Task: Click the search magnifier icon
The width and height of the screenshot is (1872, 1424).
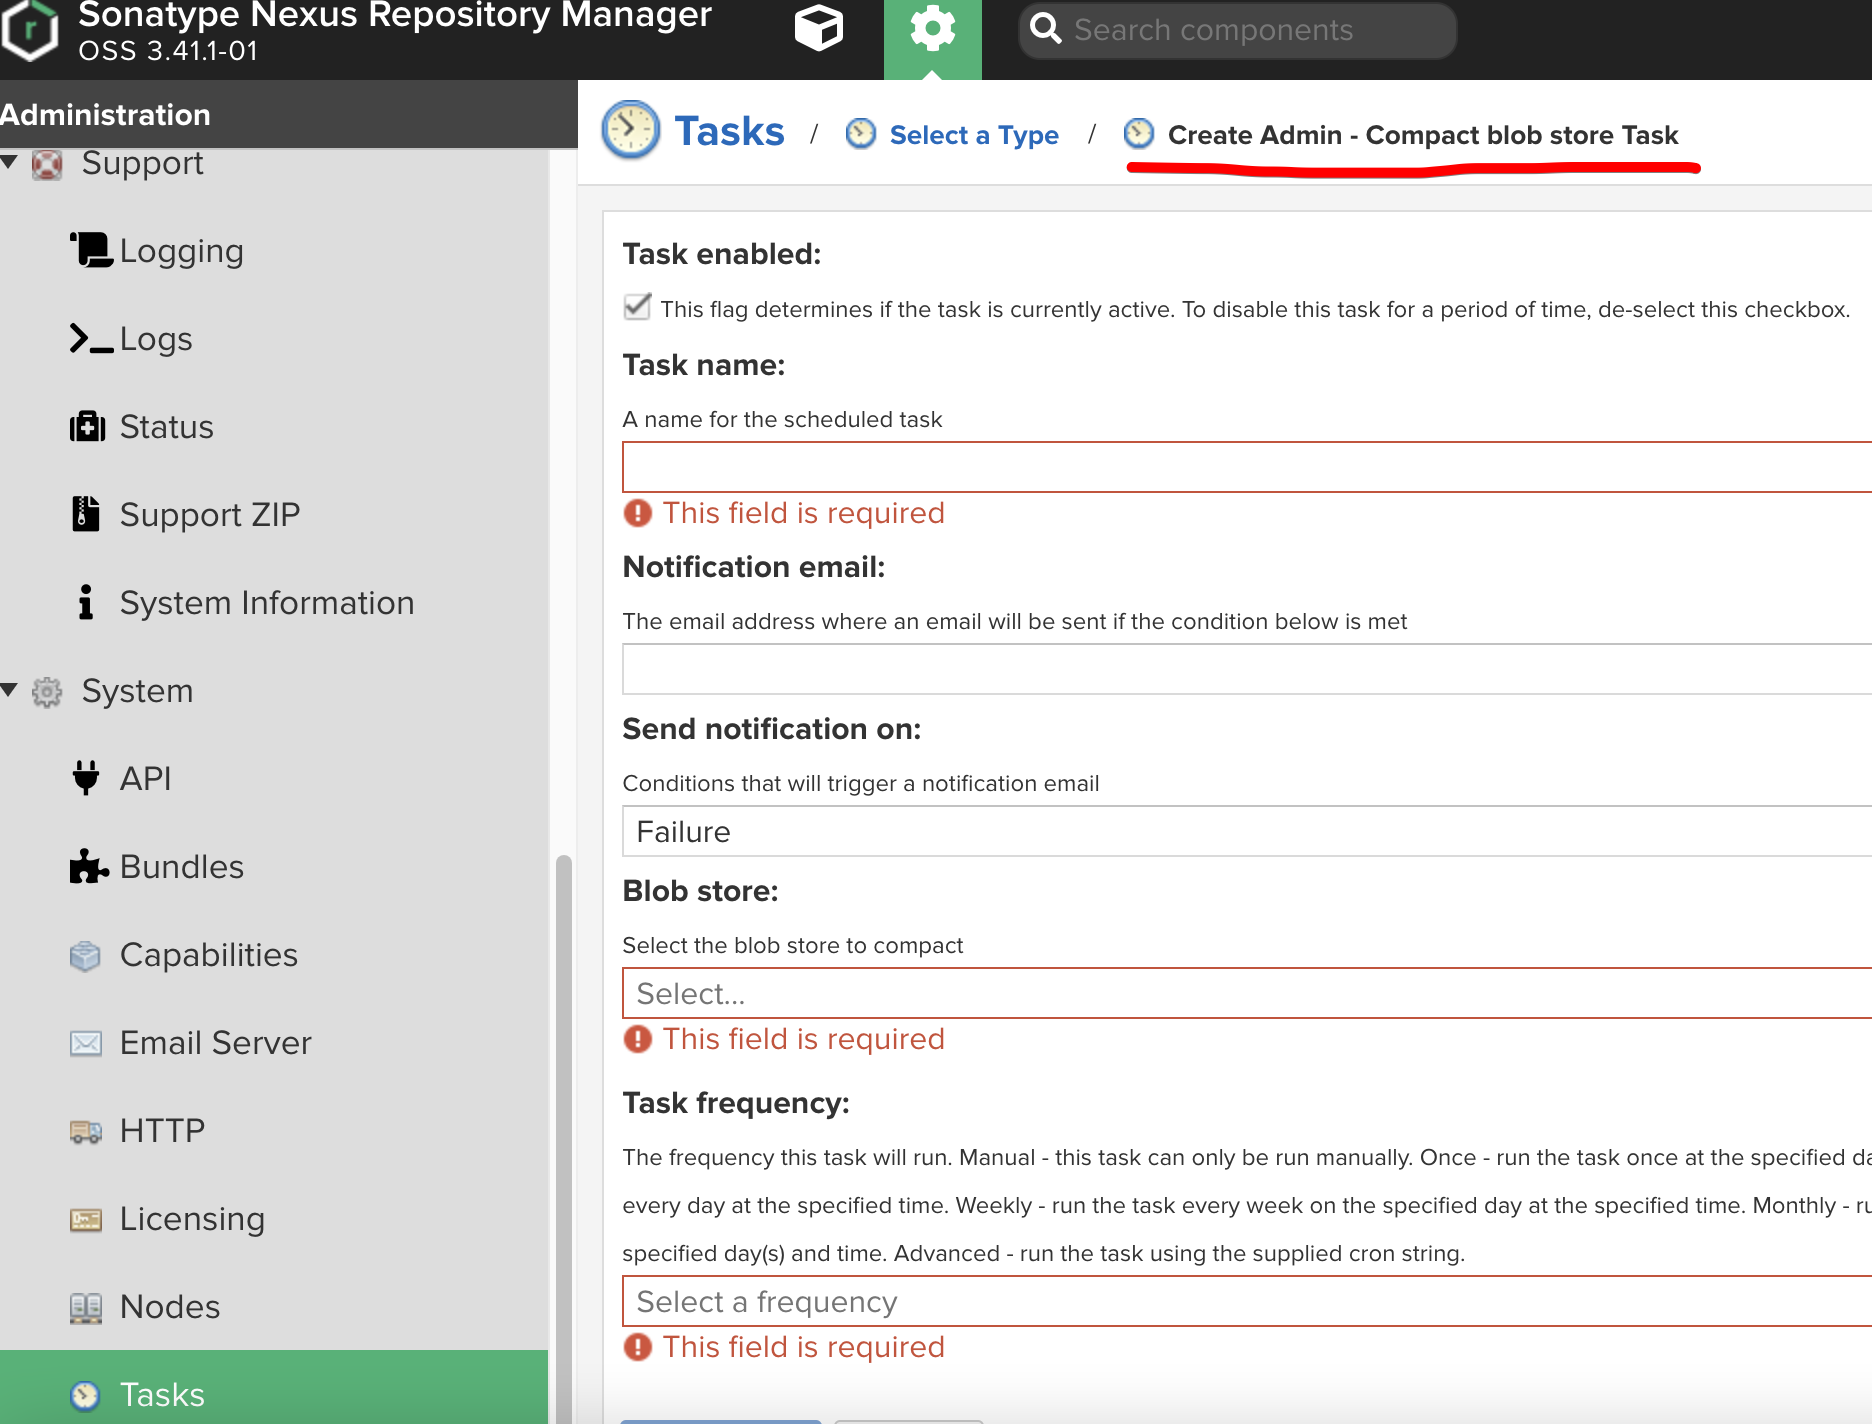Action: pyautogui.click(x=1046, y=28)
